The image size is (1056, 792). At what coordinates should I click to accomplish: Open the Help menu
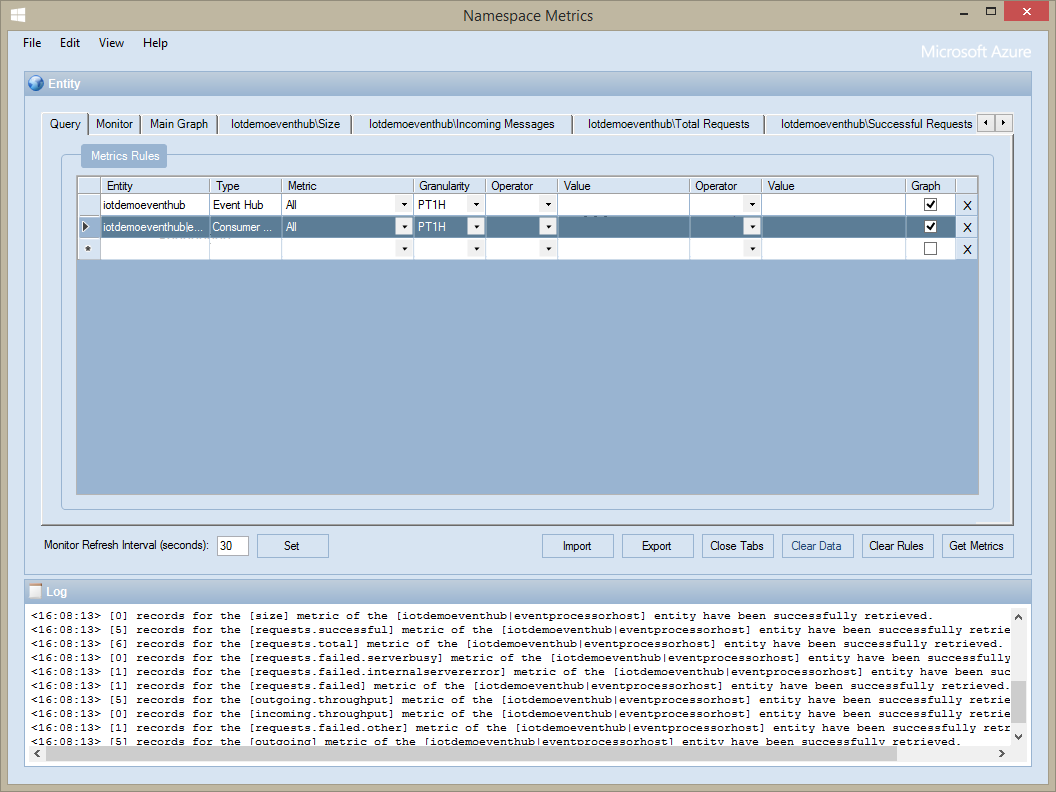pos(155,43)
